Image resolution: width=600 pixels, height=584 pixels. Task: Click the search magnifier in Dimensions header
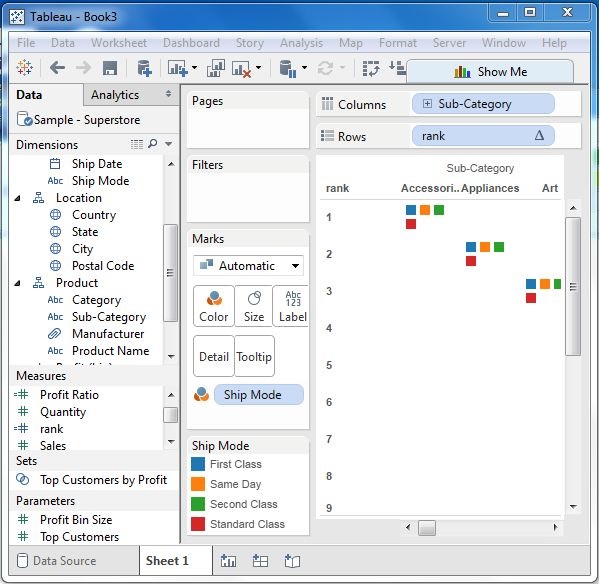153,145
